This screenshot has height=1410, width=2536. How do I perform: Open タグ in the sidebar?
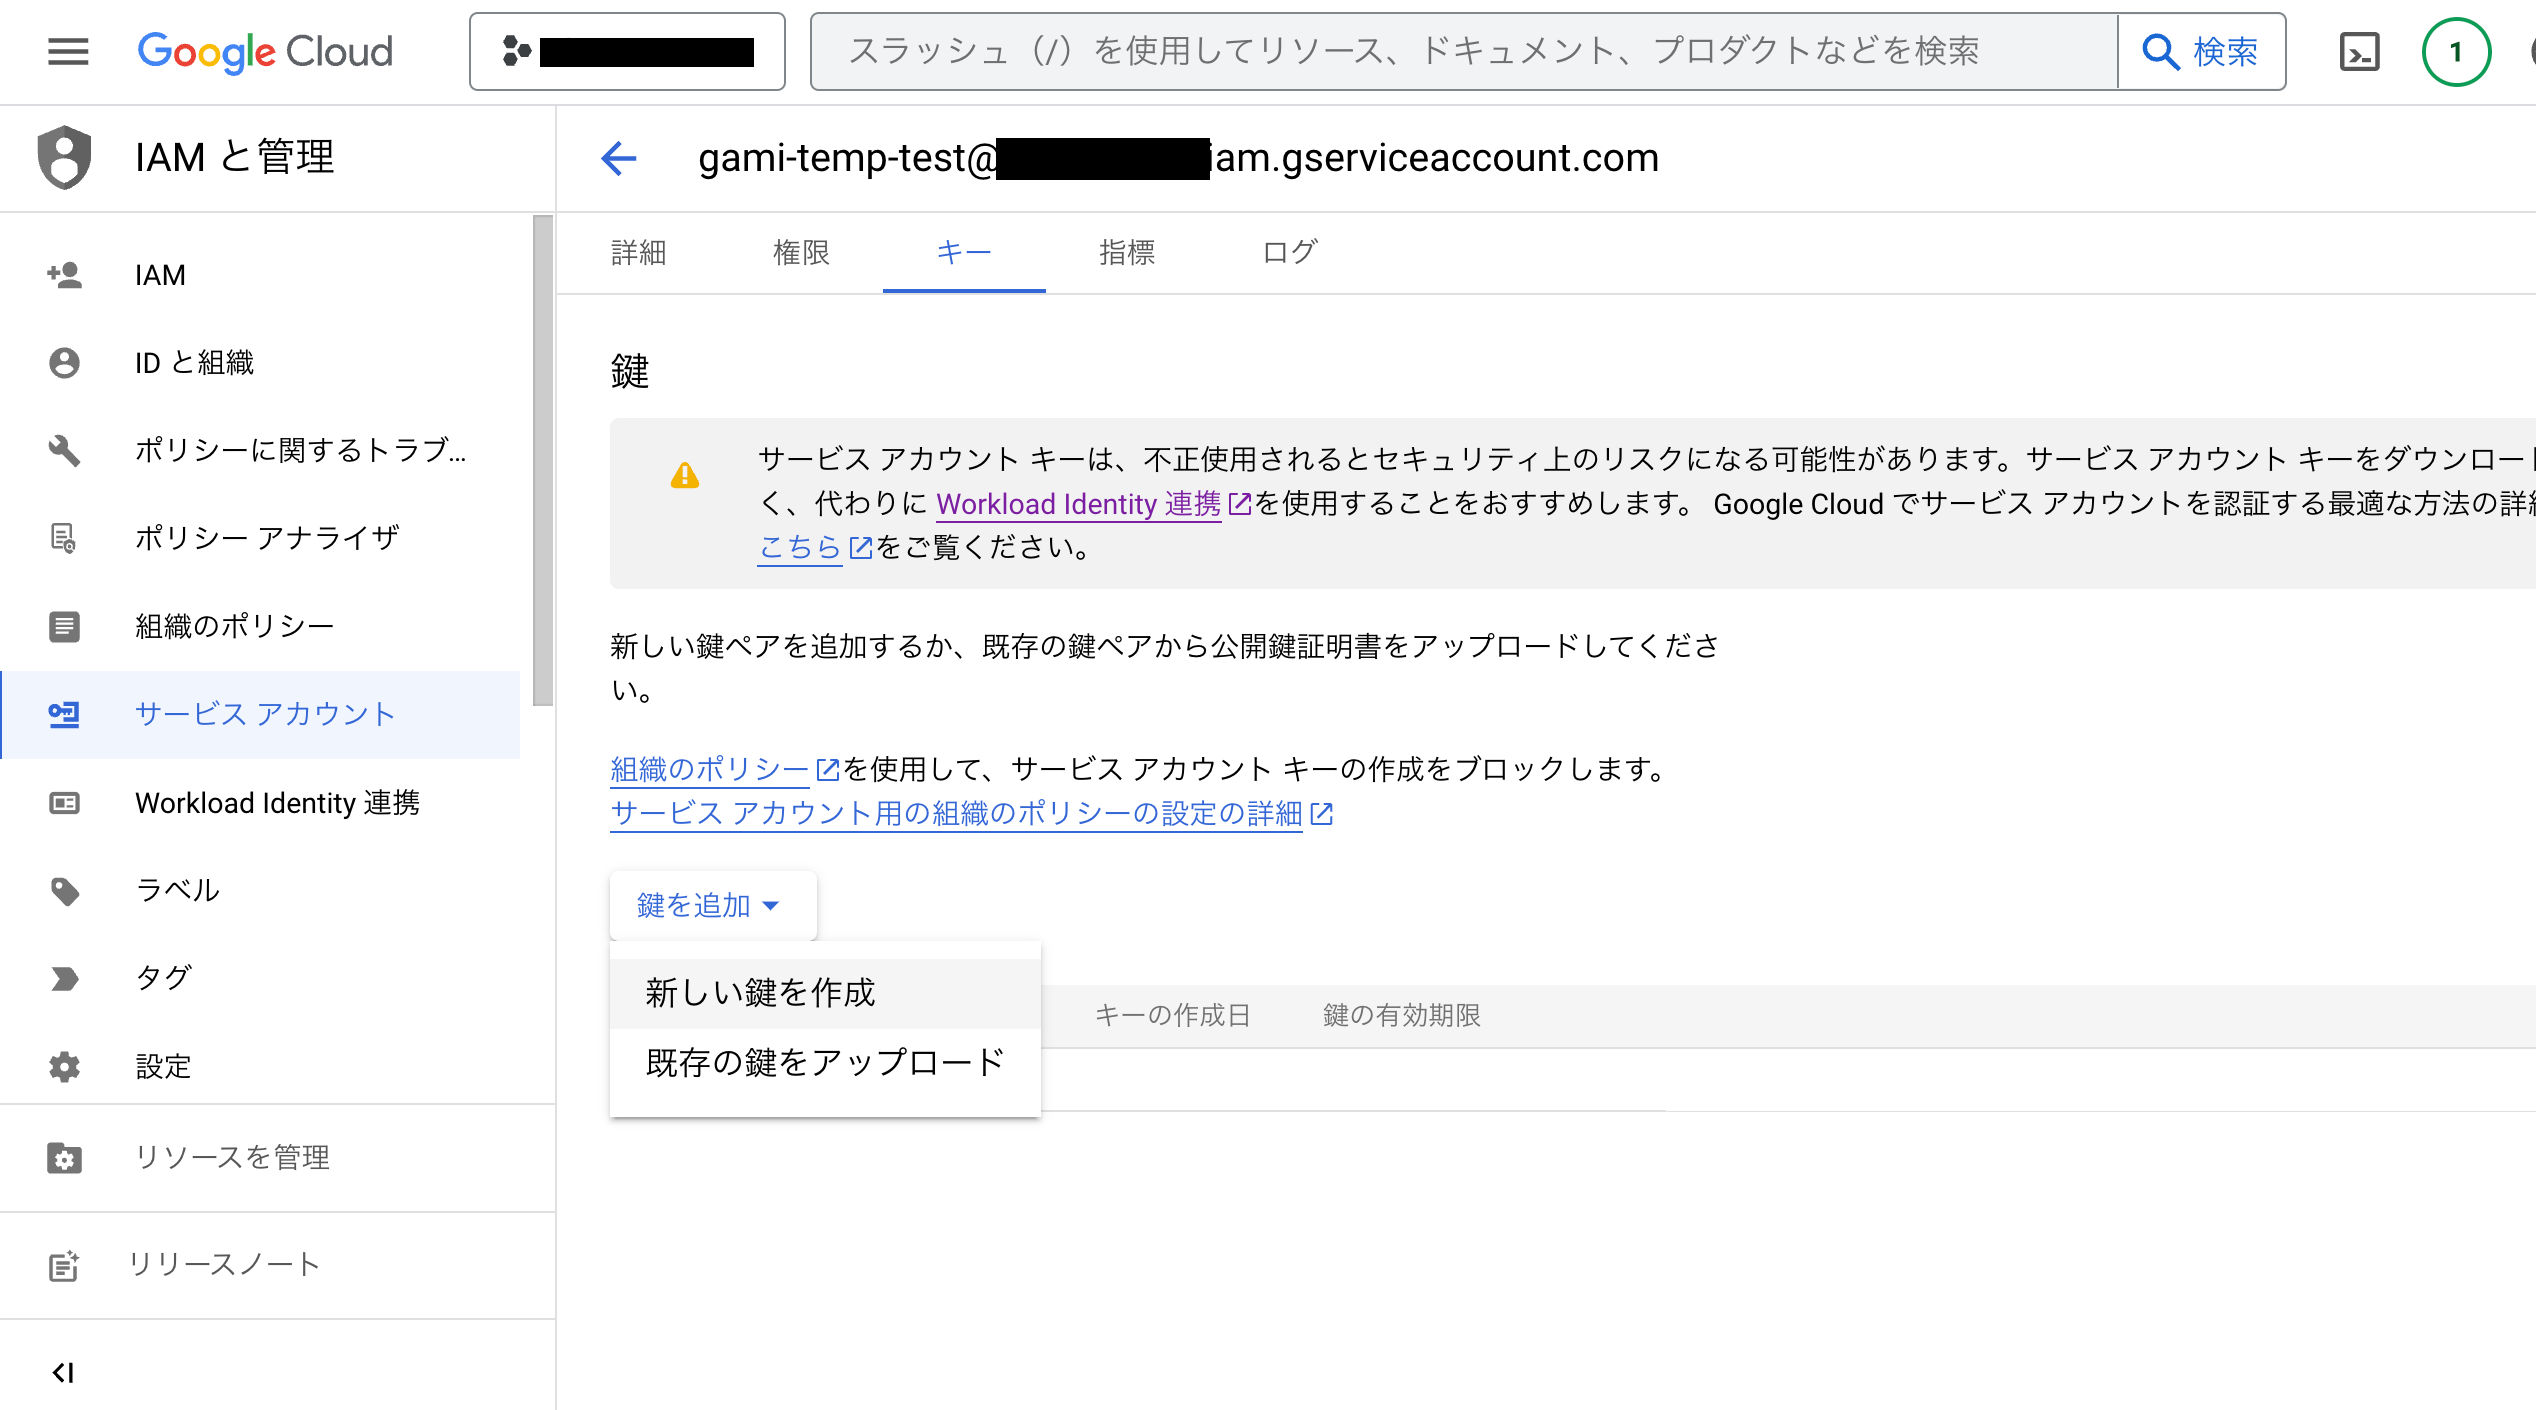pos(260,978)
